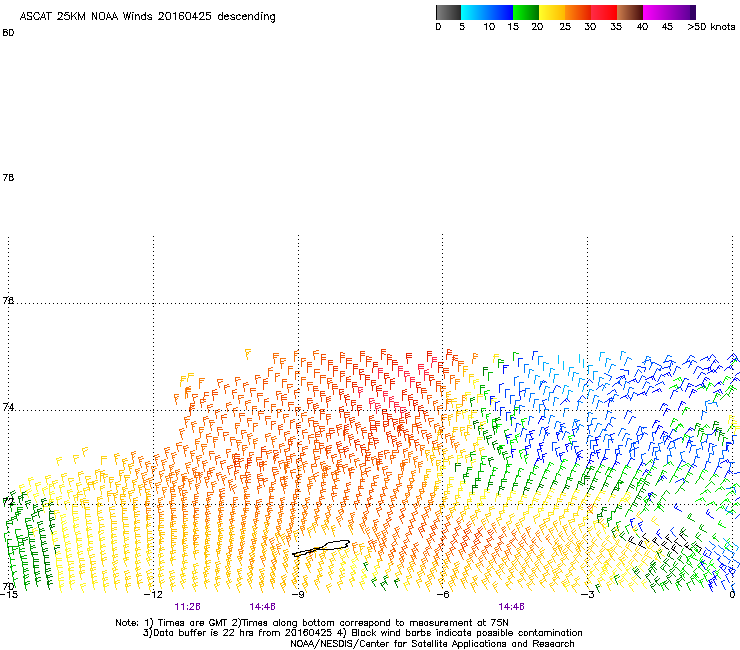Click the latitude label '76'

pyautogui.click(x=8, y=300)
